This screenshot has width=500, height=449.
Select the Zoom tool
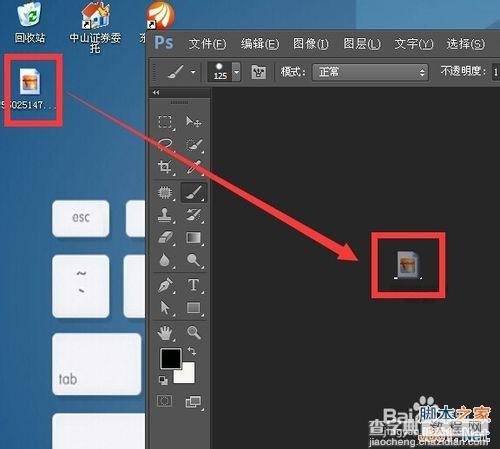pos(194,333)
